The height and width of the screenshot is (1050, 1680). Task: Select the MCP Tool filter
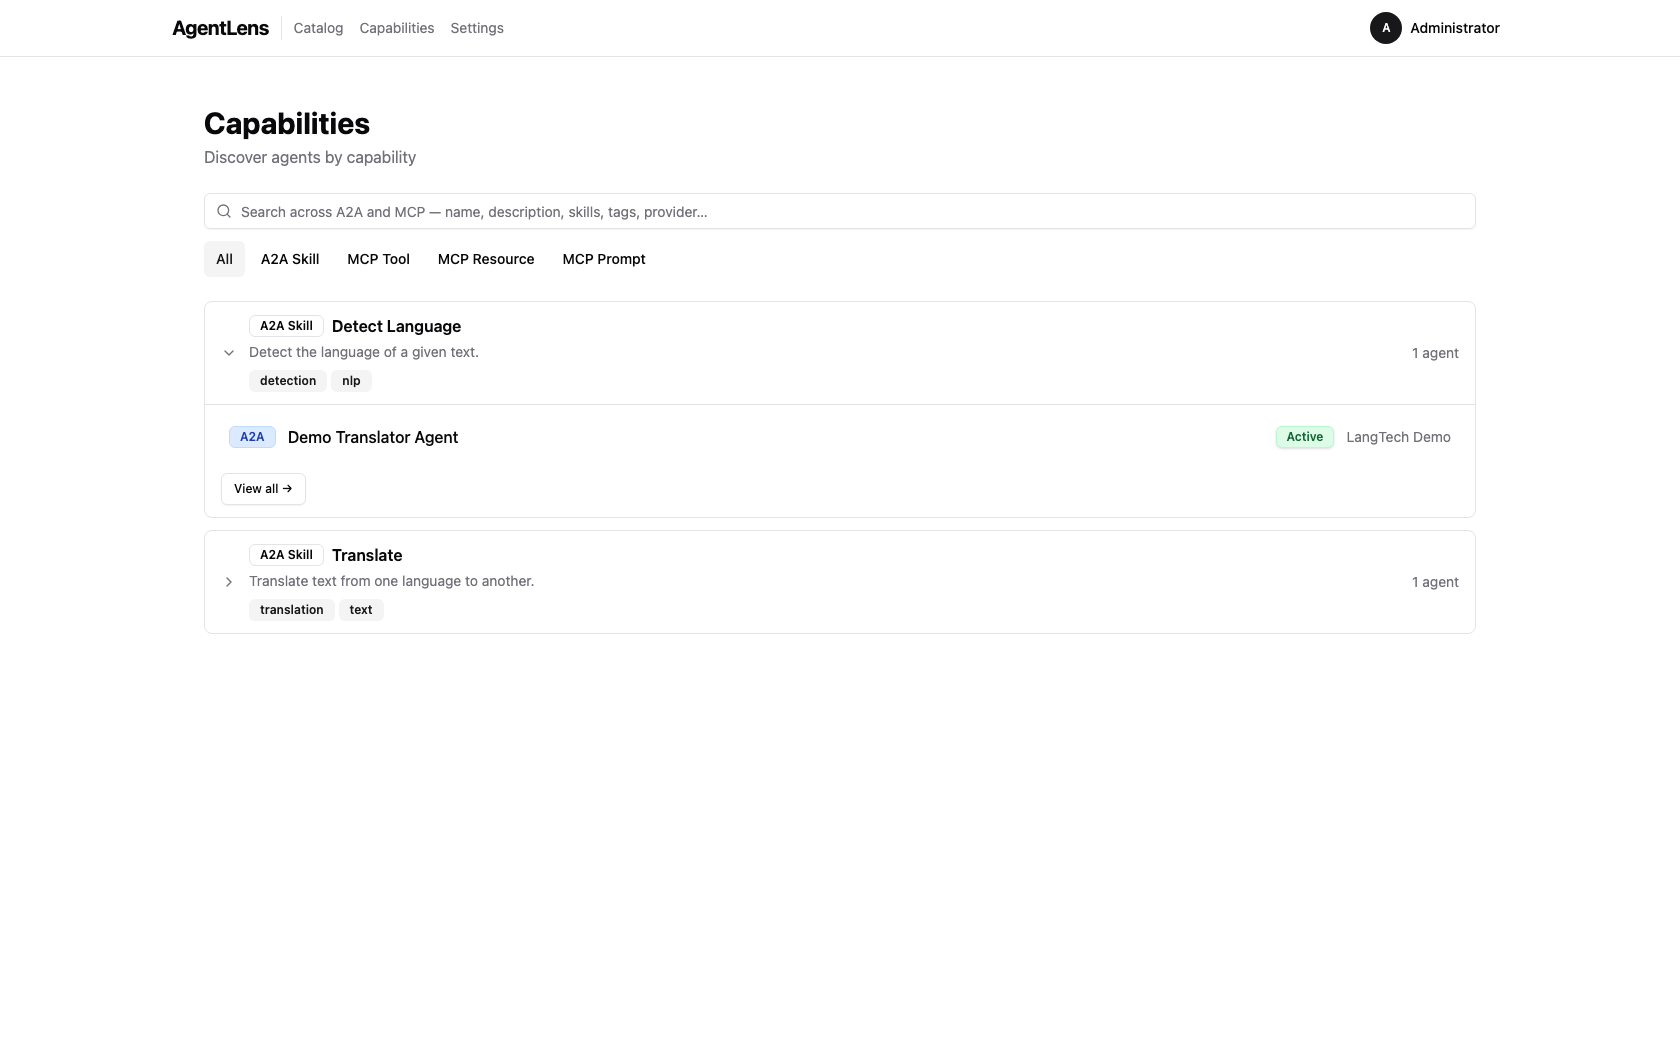[x=378, y=259]
